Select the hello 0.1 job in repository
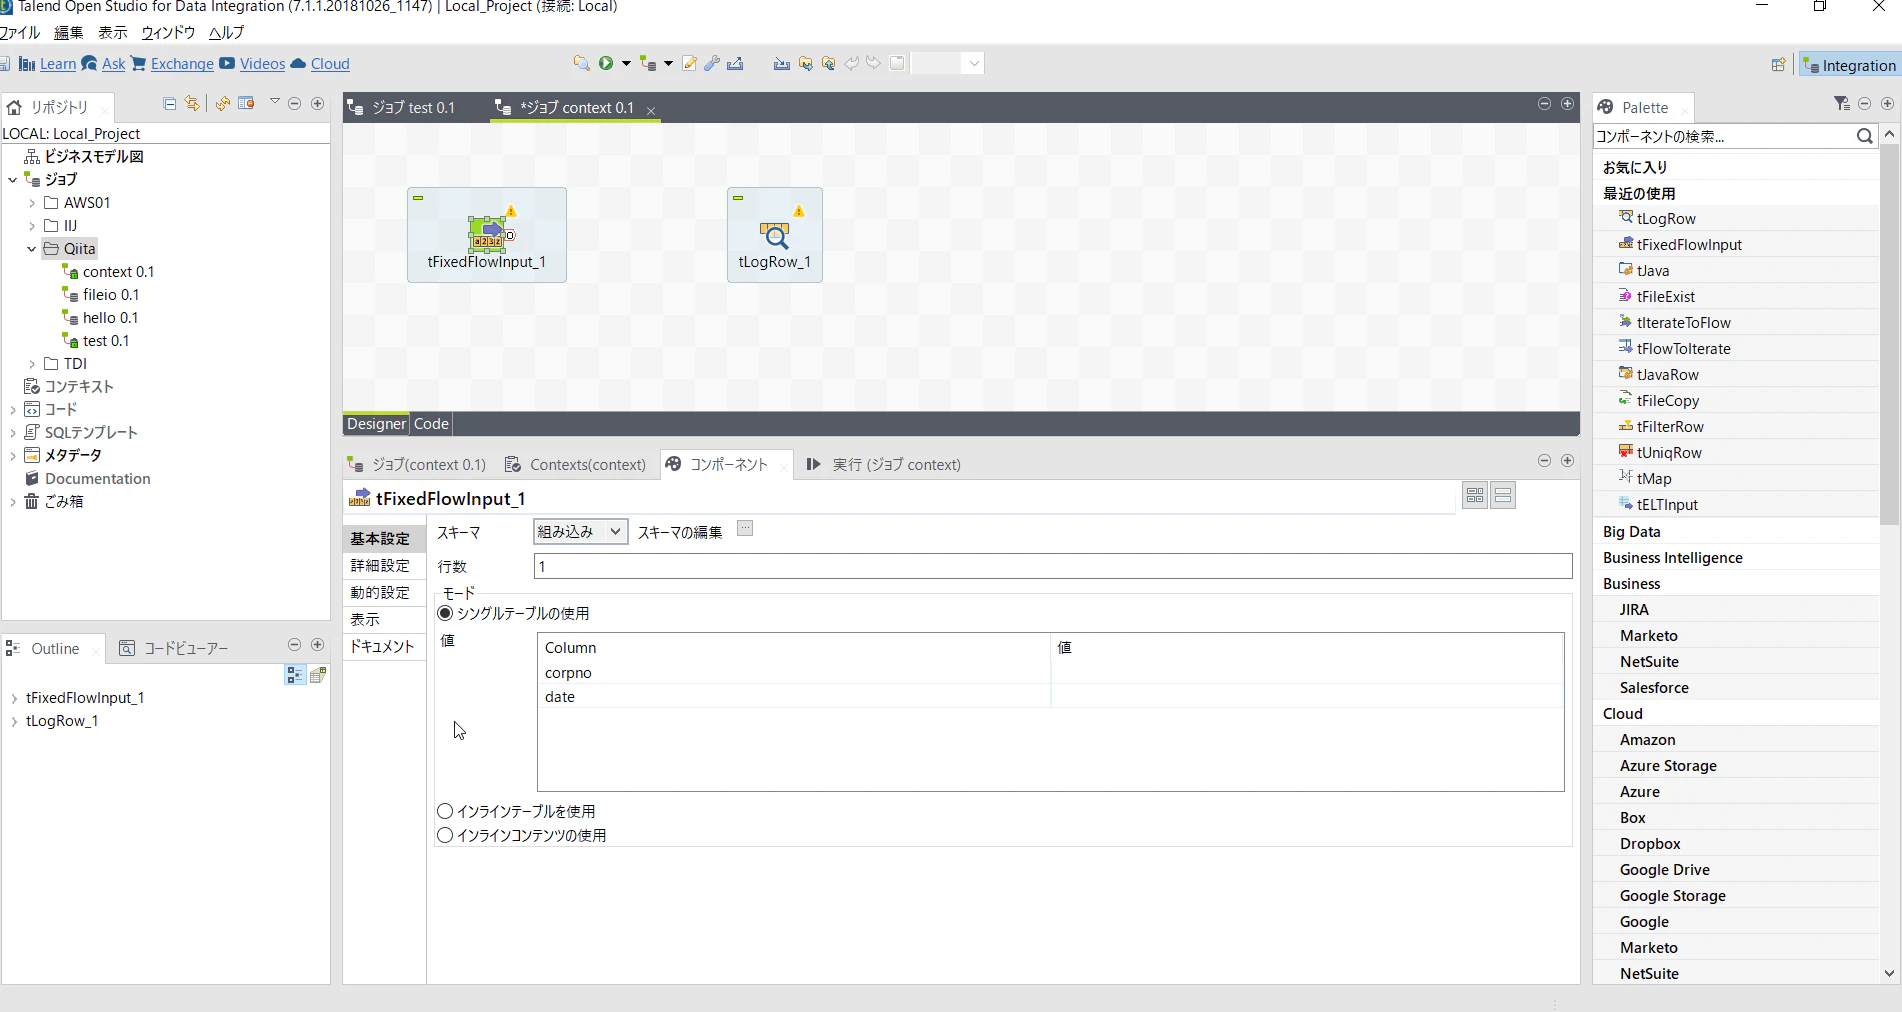 pyautogui.click(x=110, y=318)
